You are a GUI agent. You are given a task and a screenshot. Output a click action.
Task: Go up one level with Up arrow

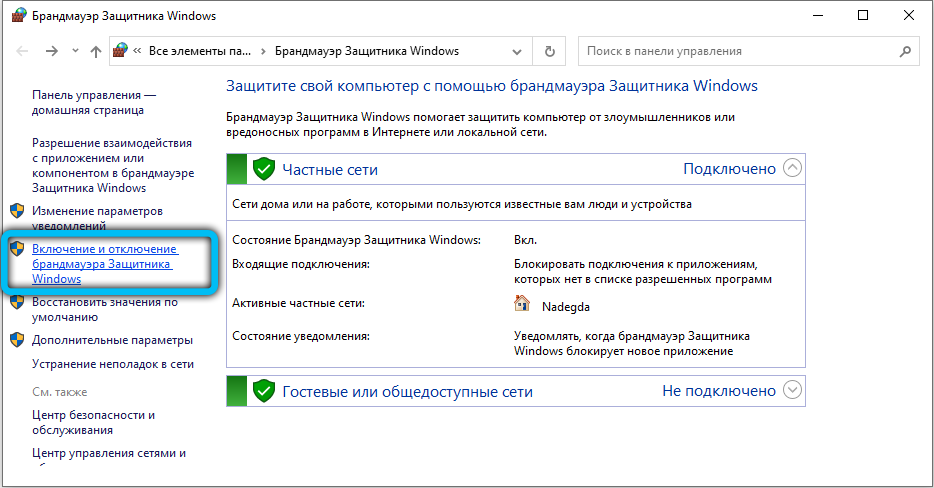[x=95, y=51]
